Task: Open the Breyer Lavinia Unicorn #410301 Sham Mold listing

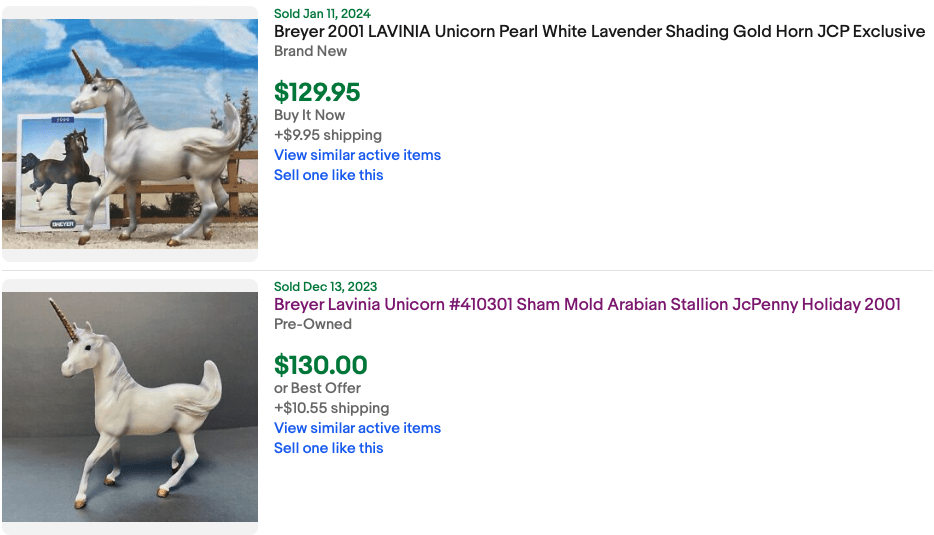Action: point(587,305)
